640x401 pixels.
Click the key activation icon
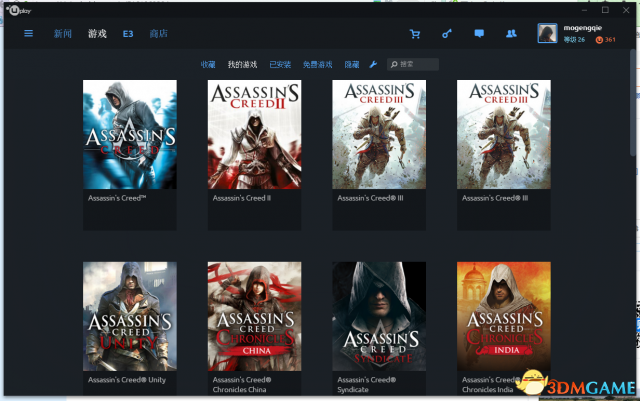point(447,34)
